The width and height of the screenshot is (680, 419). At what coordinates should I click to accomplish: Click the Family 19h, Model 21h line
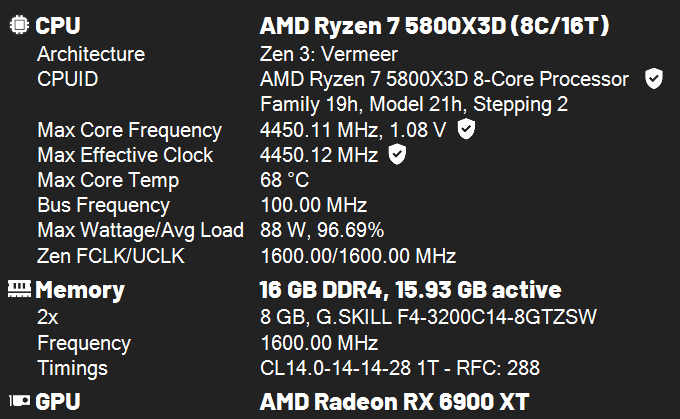[414, 104]
